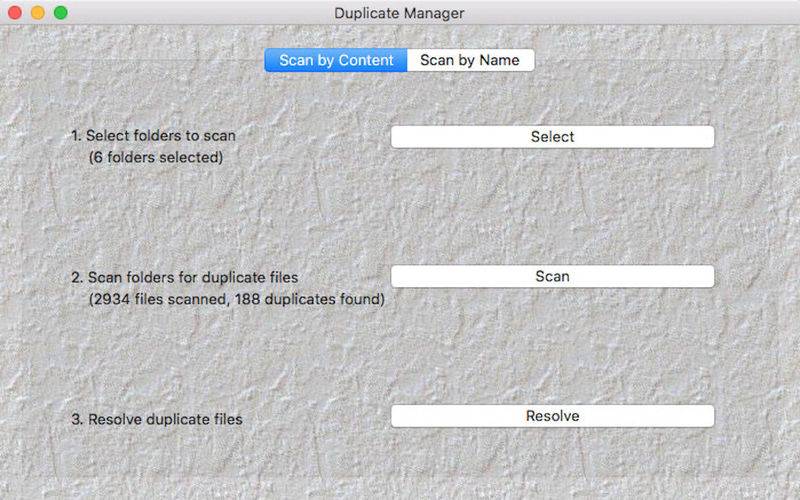Viewport: 800px width, 500px height.
Task: Minimize window with the yellow button
Action: click(x=38, y=13)
